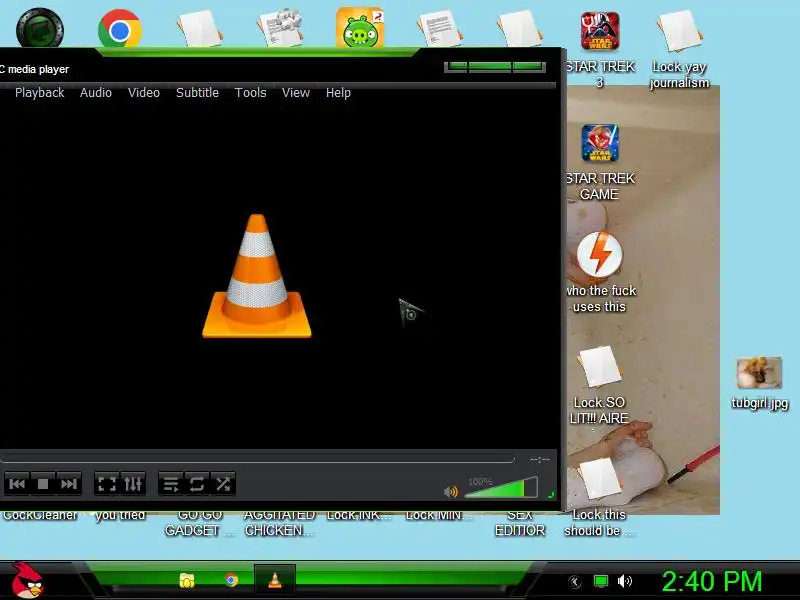Stop playback with the square stop button
Image resolution: width=800 pixels, height=600 pixels.
[x=43, y=484]
